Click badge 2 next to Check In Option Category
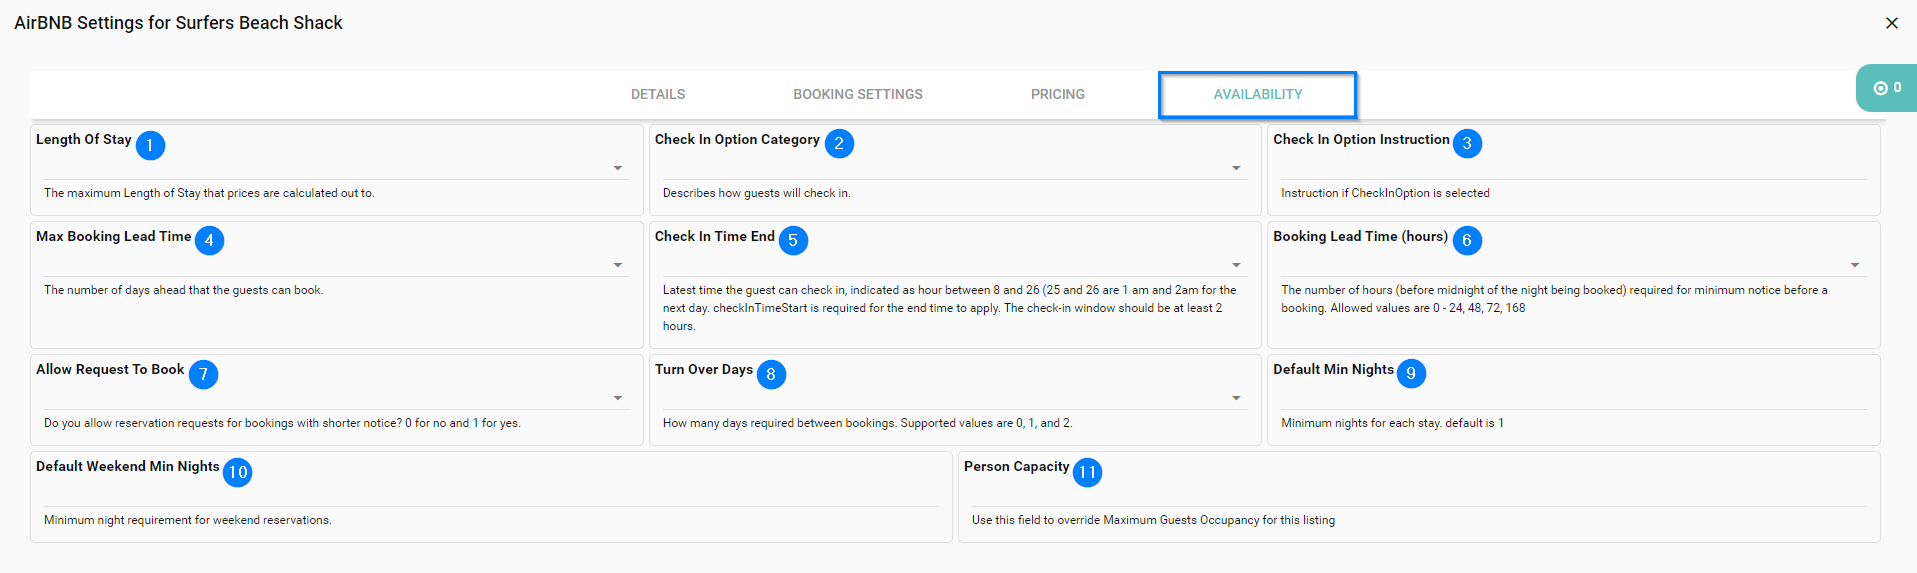The width and height of the screenshot is (1917, 573). [x=839, y=143]
